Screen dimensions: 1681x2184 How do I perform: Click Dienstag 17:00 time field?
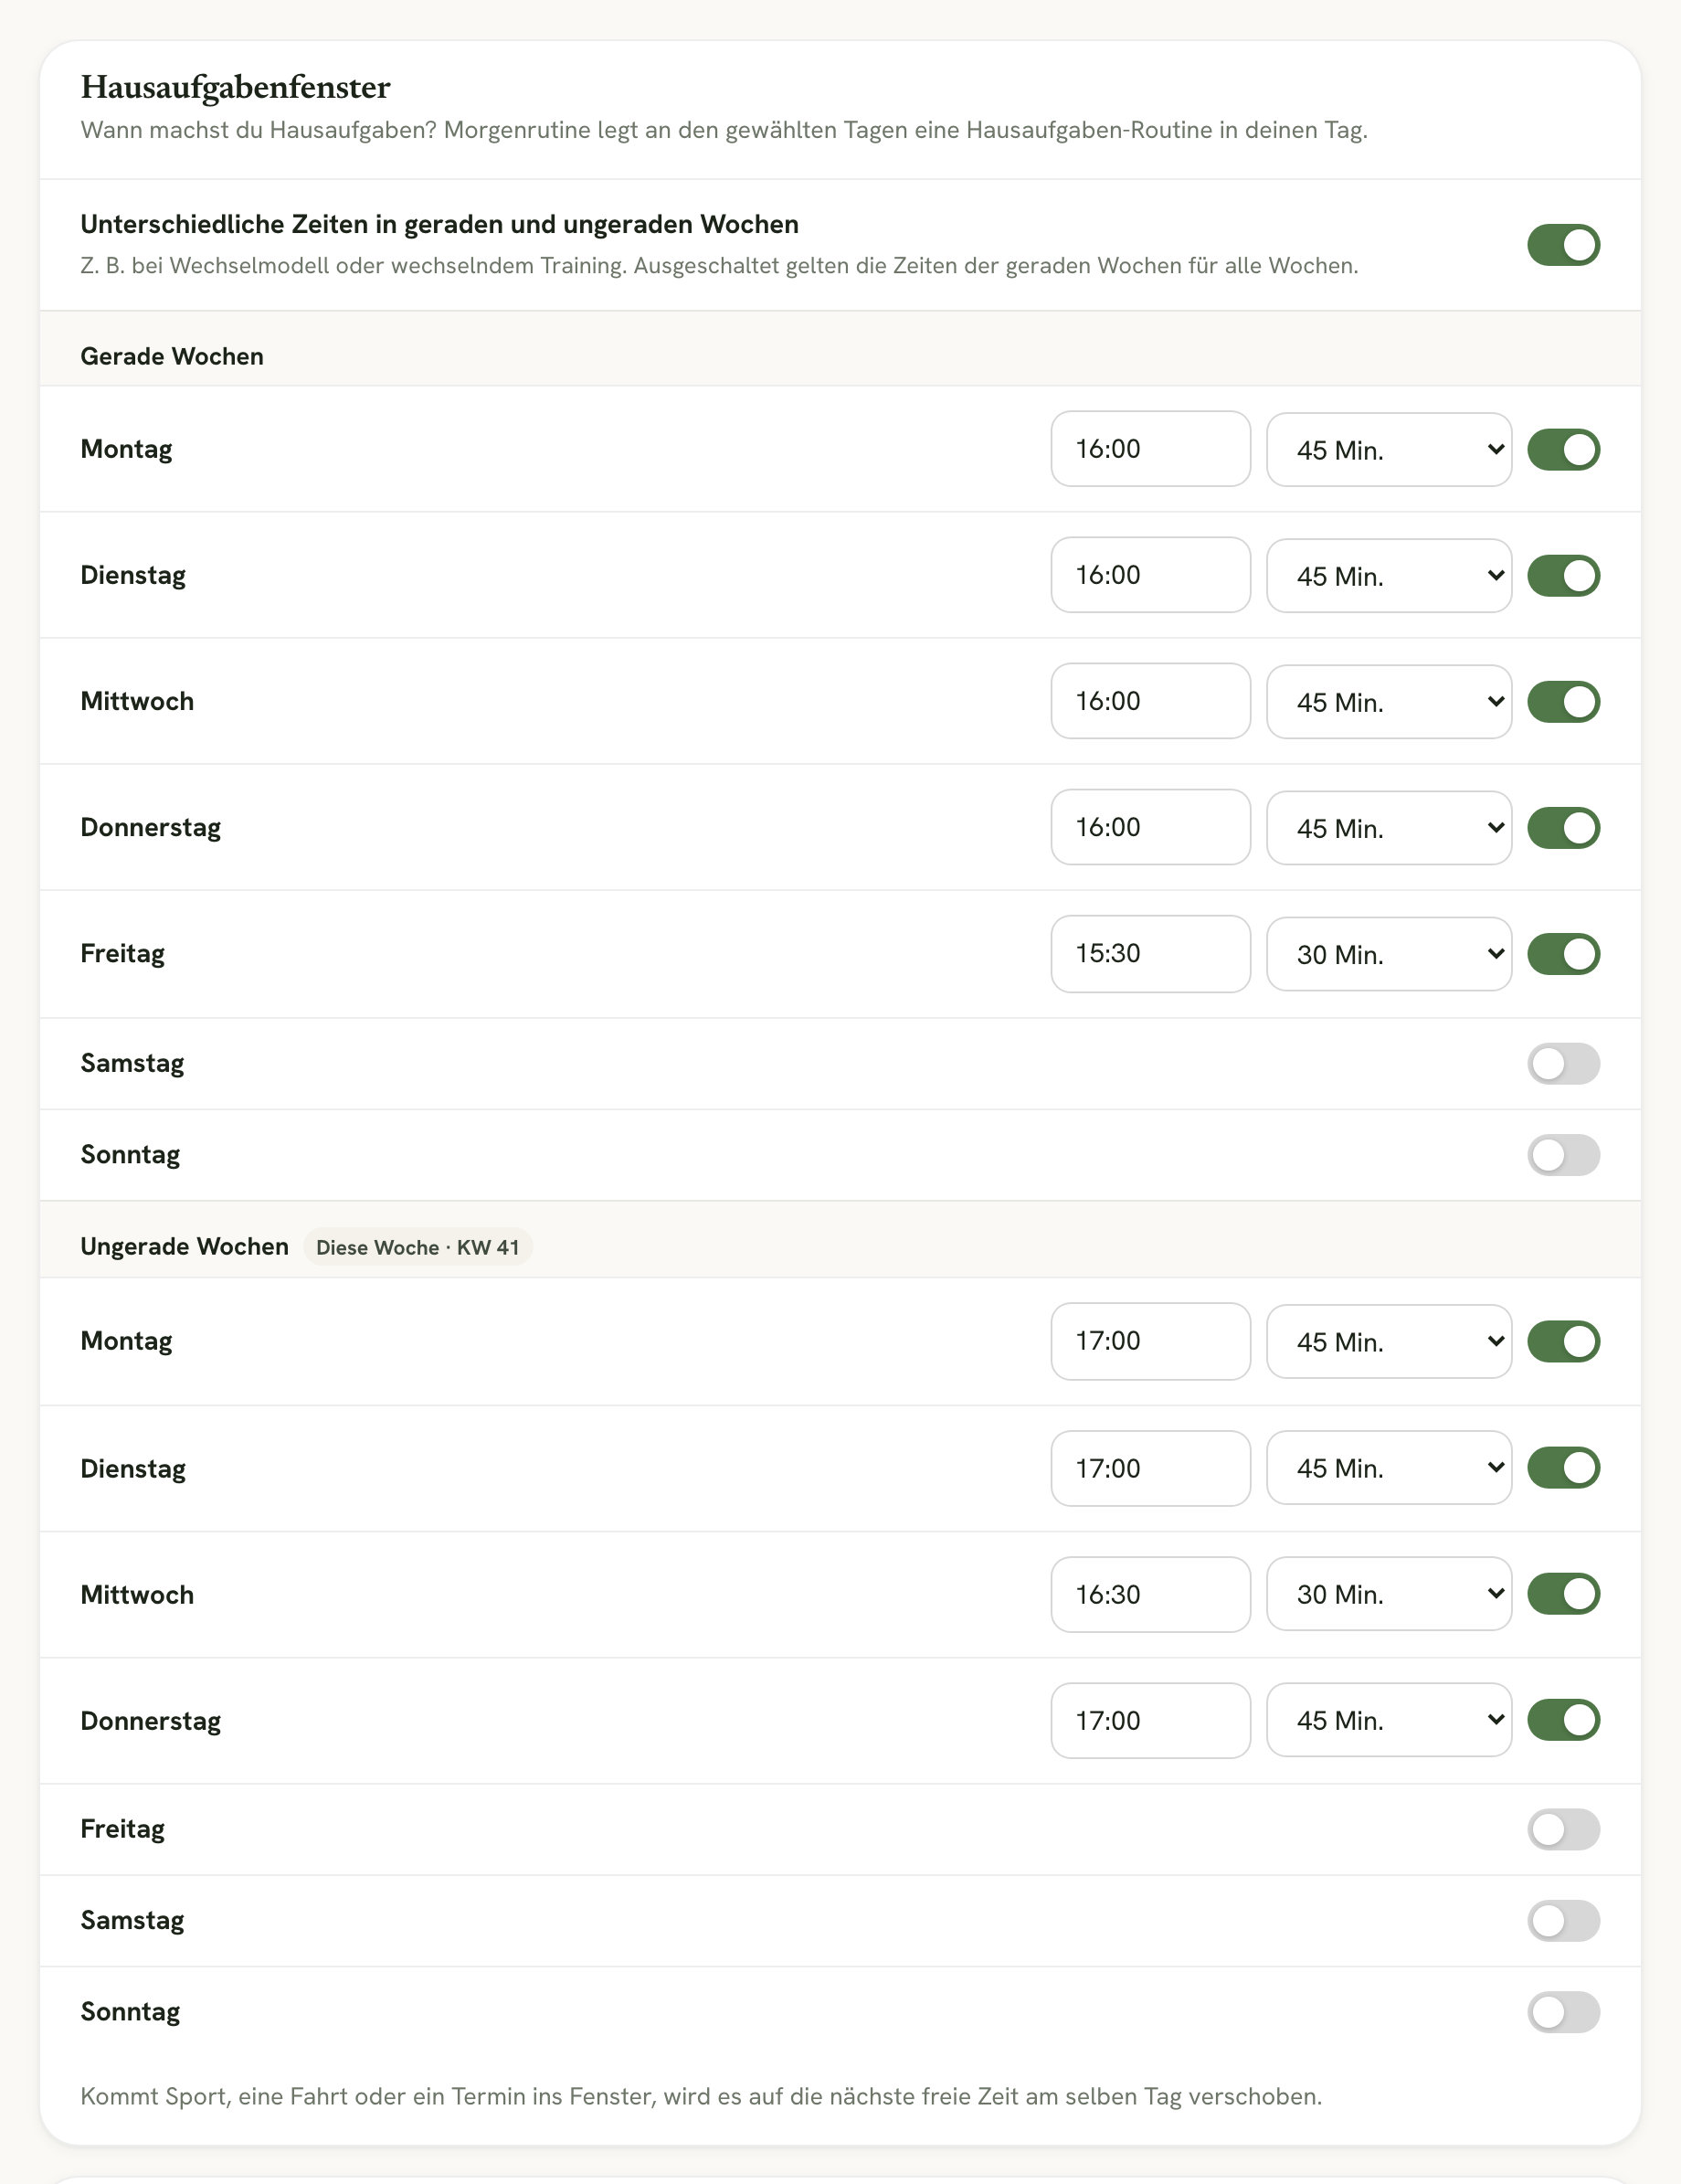[1150, 1468]
